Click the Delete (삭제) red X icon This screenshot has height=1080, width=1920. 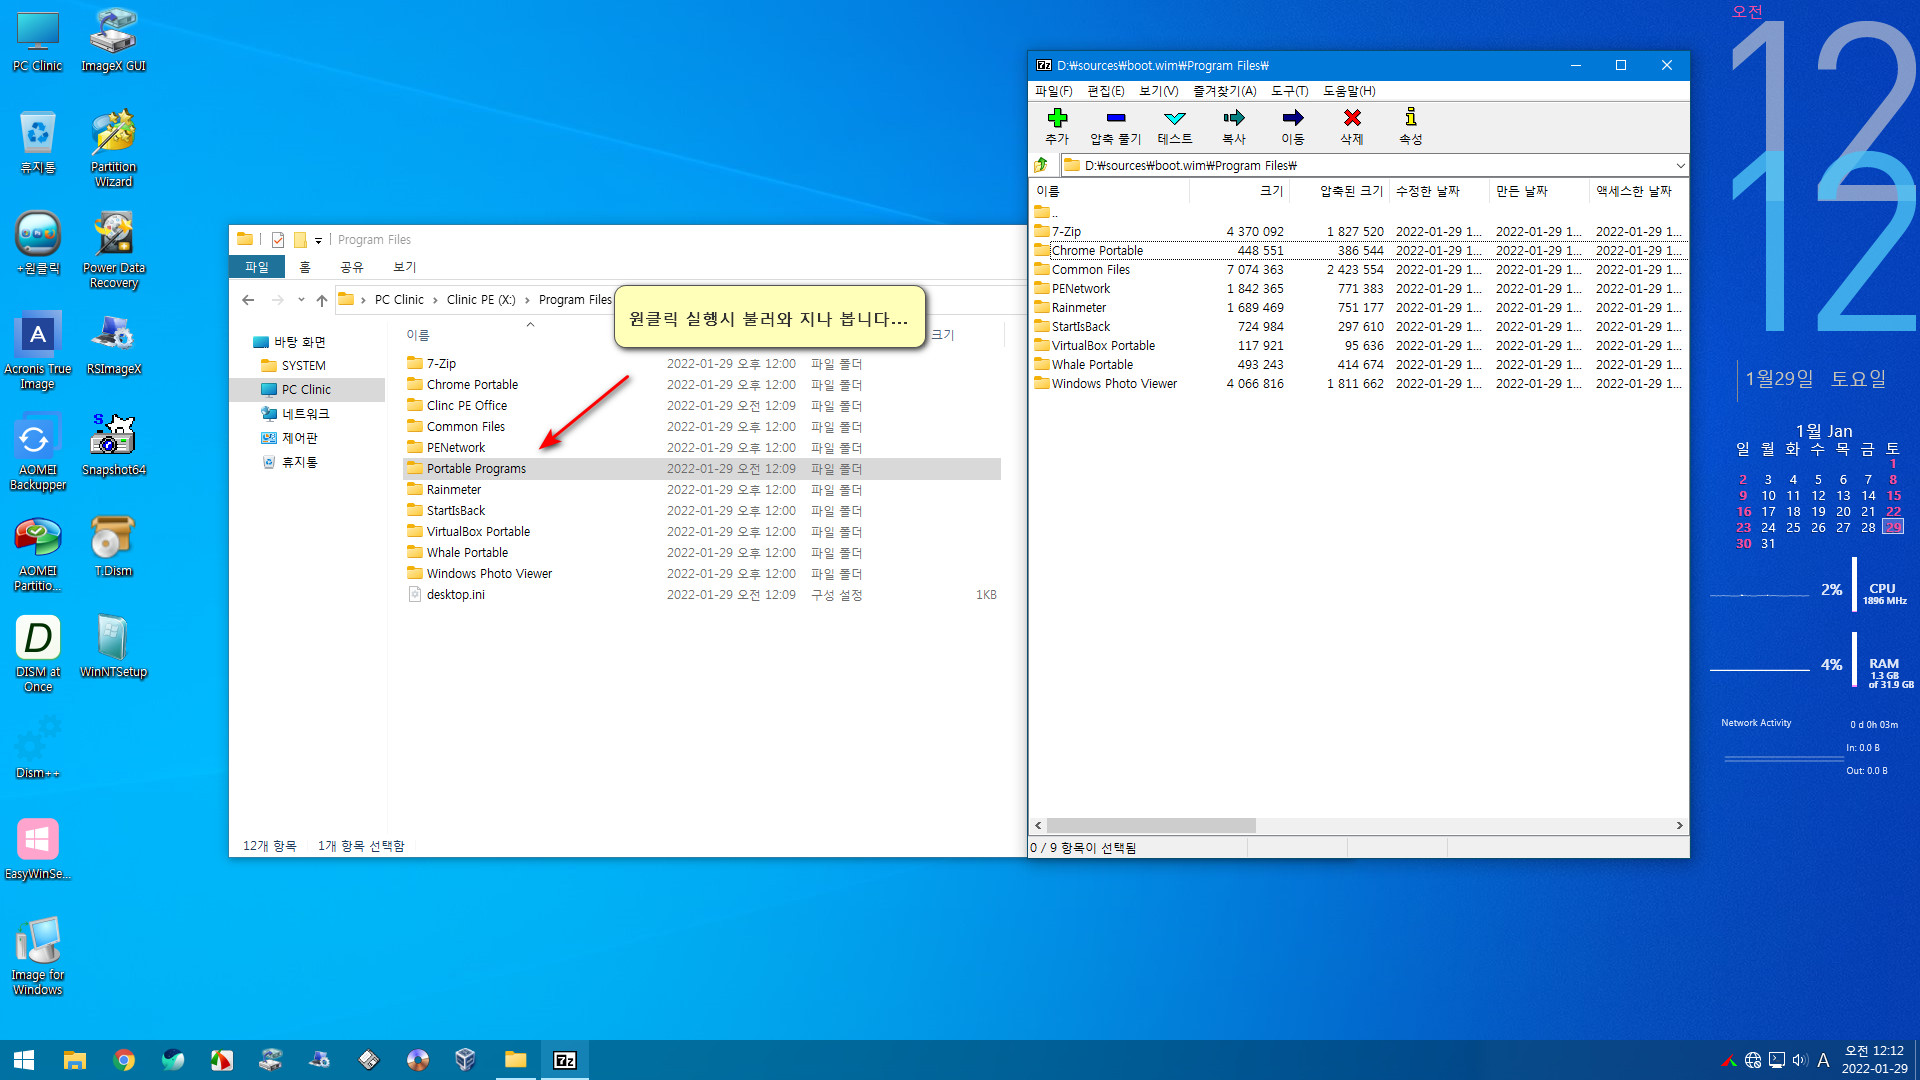(x=1352, y=118)
